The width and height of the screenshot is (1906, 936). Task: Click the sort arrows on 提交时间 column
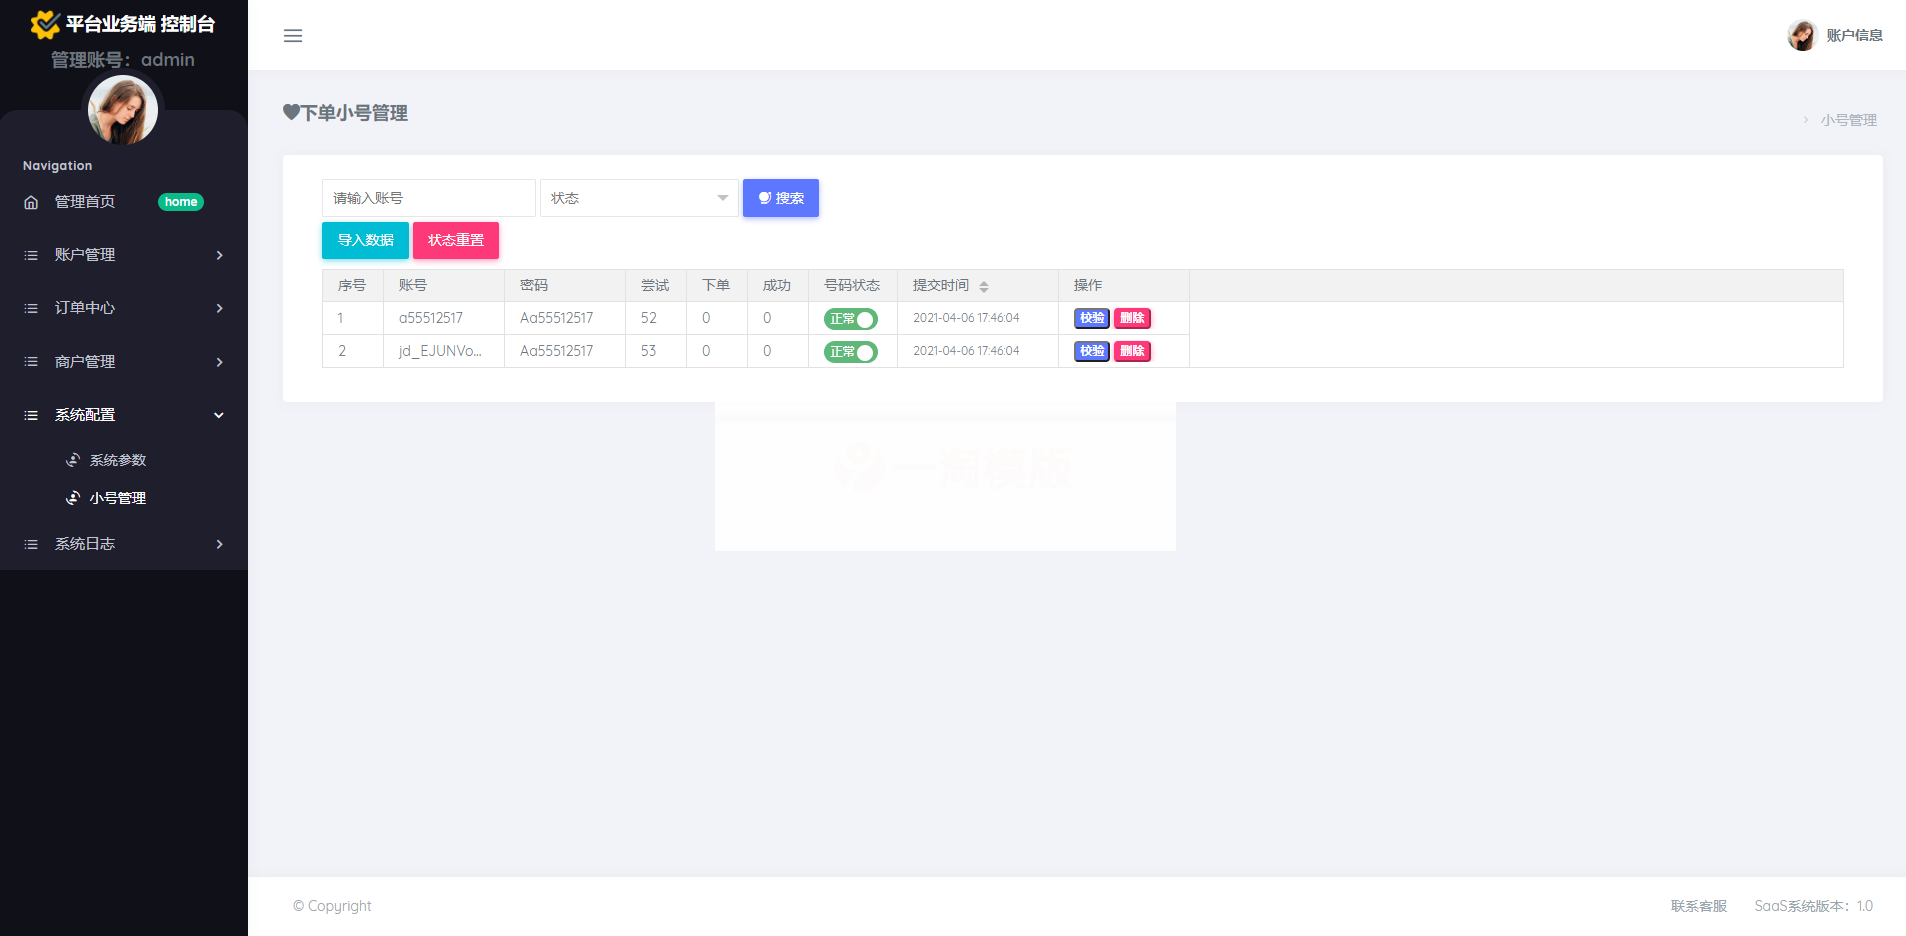click(984, 286)
